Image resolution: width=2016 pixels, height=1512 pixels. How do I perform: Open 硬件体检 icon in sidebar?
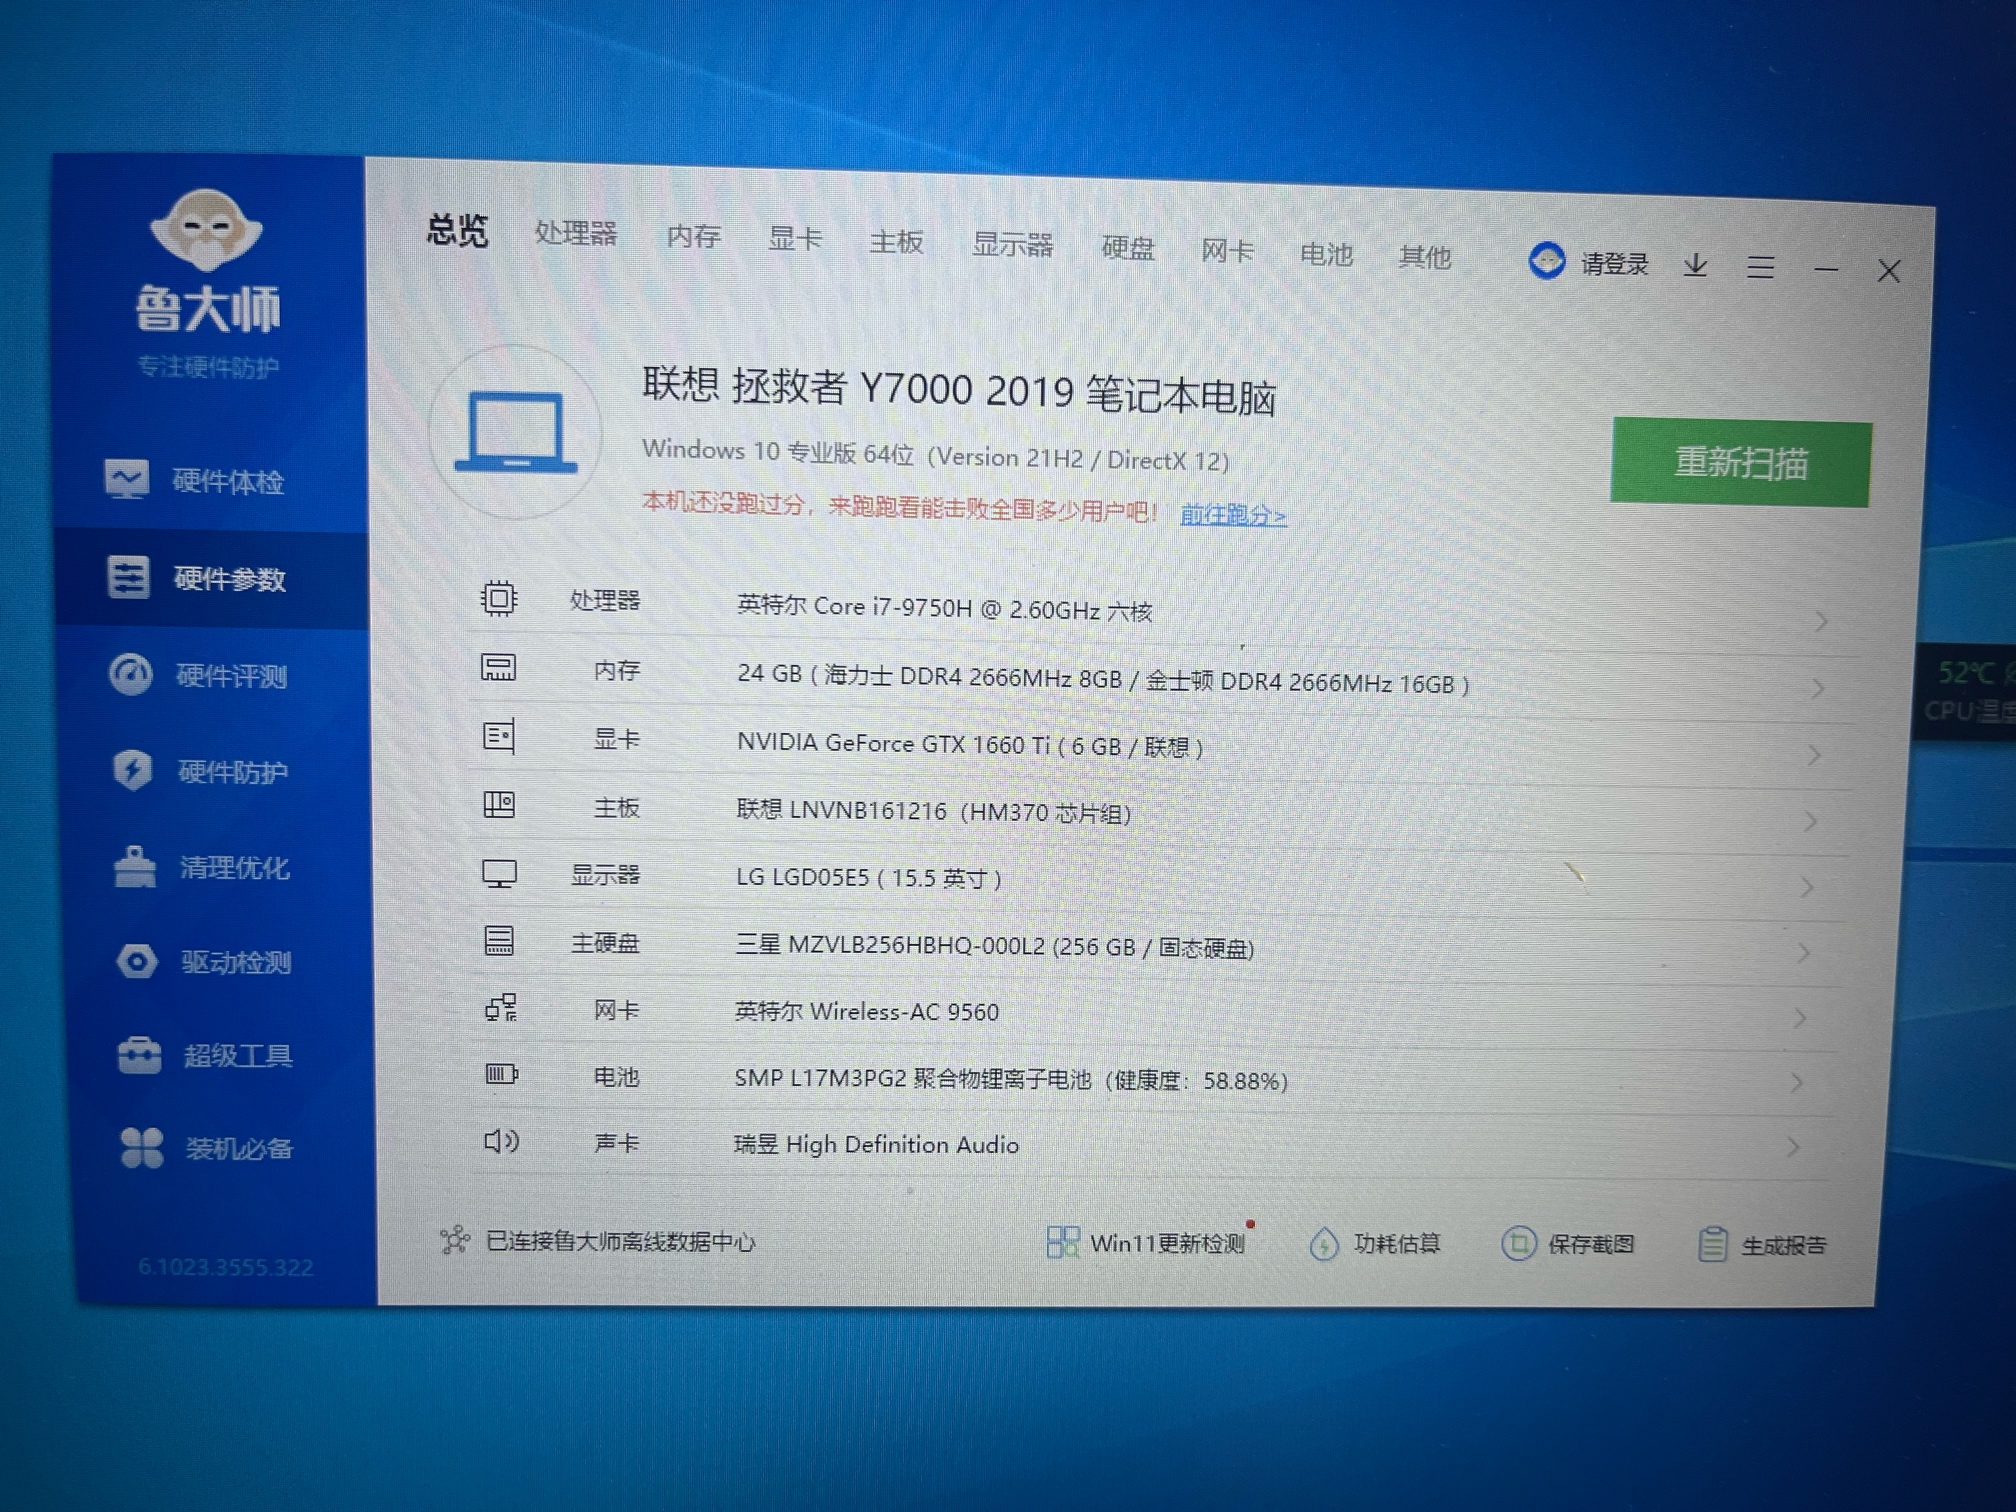pos(127,479)
